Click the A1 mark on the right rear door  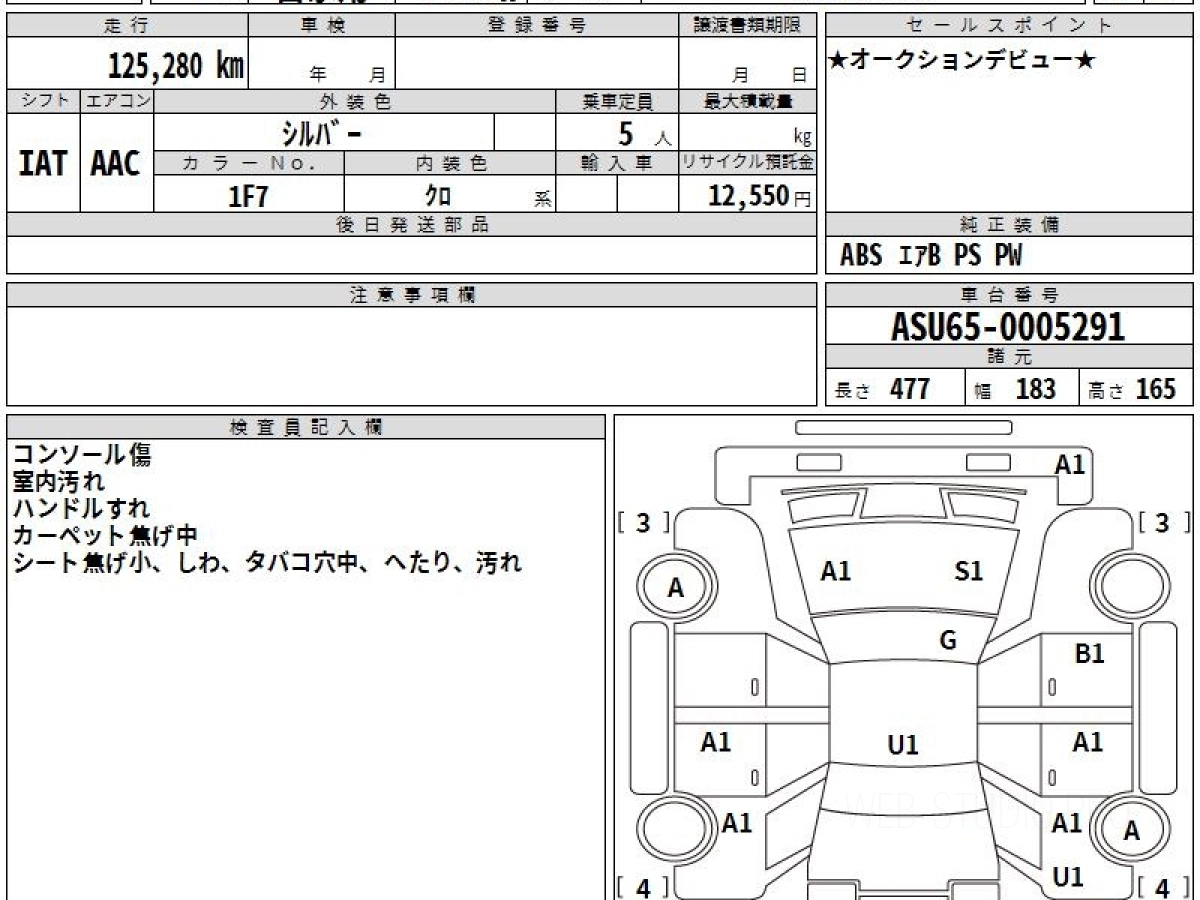coord(1088,742)
